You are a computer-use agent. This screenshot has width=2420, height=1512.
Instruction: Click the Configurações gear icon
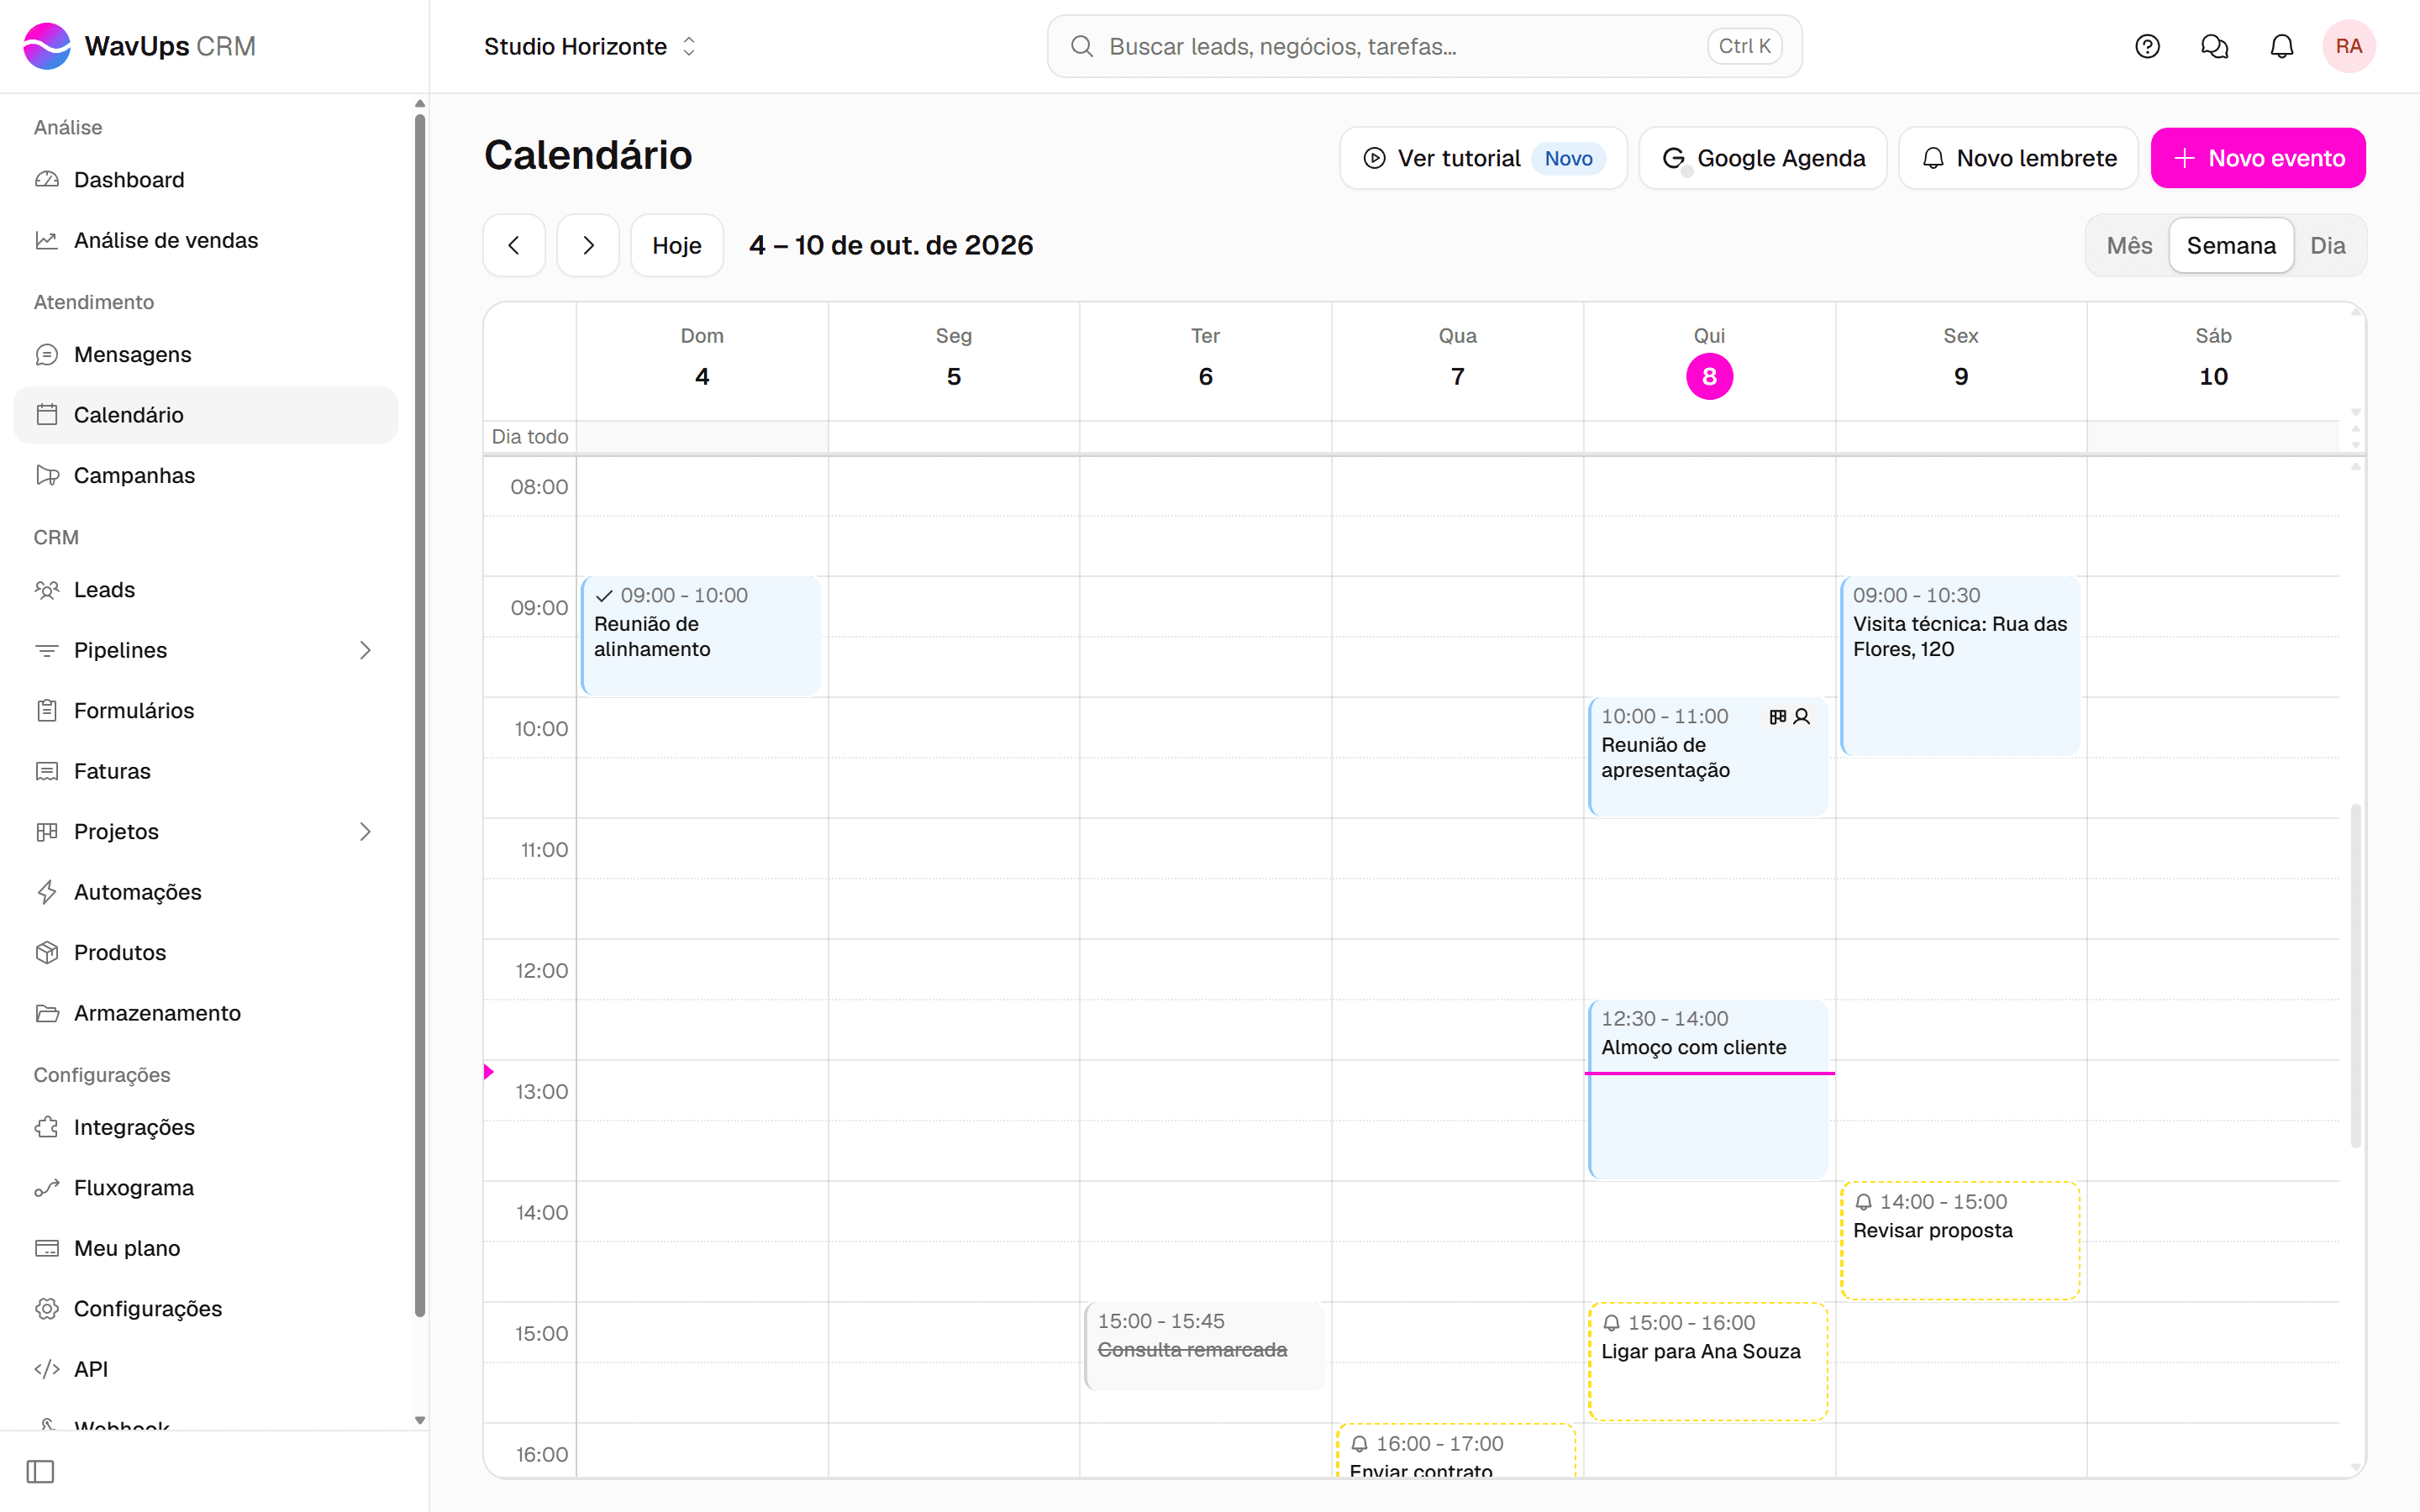(47, 1309)
